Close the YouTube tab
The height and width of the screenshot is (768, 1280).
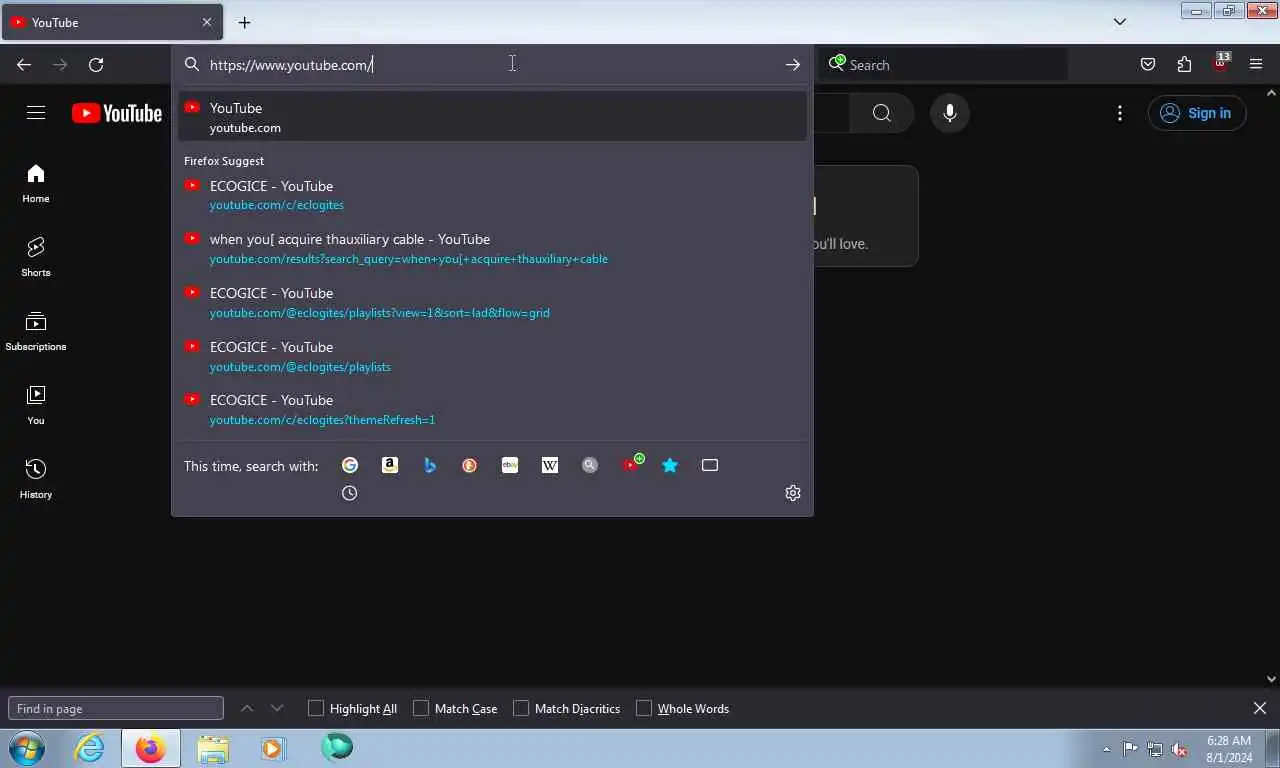pos(207,22)
